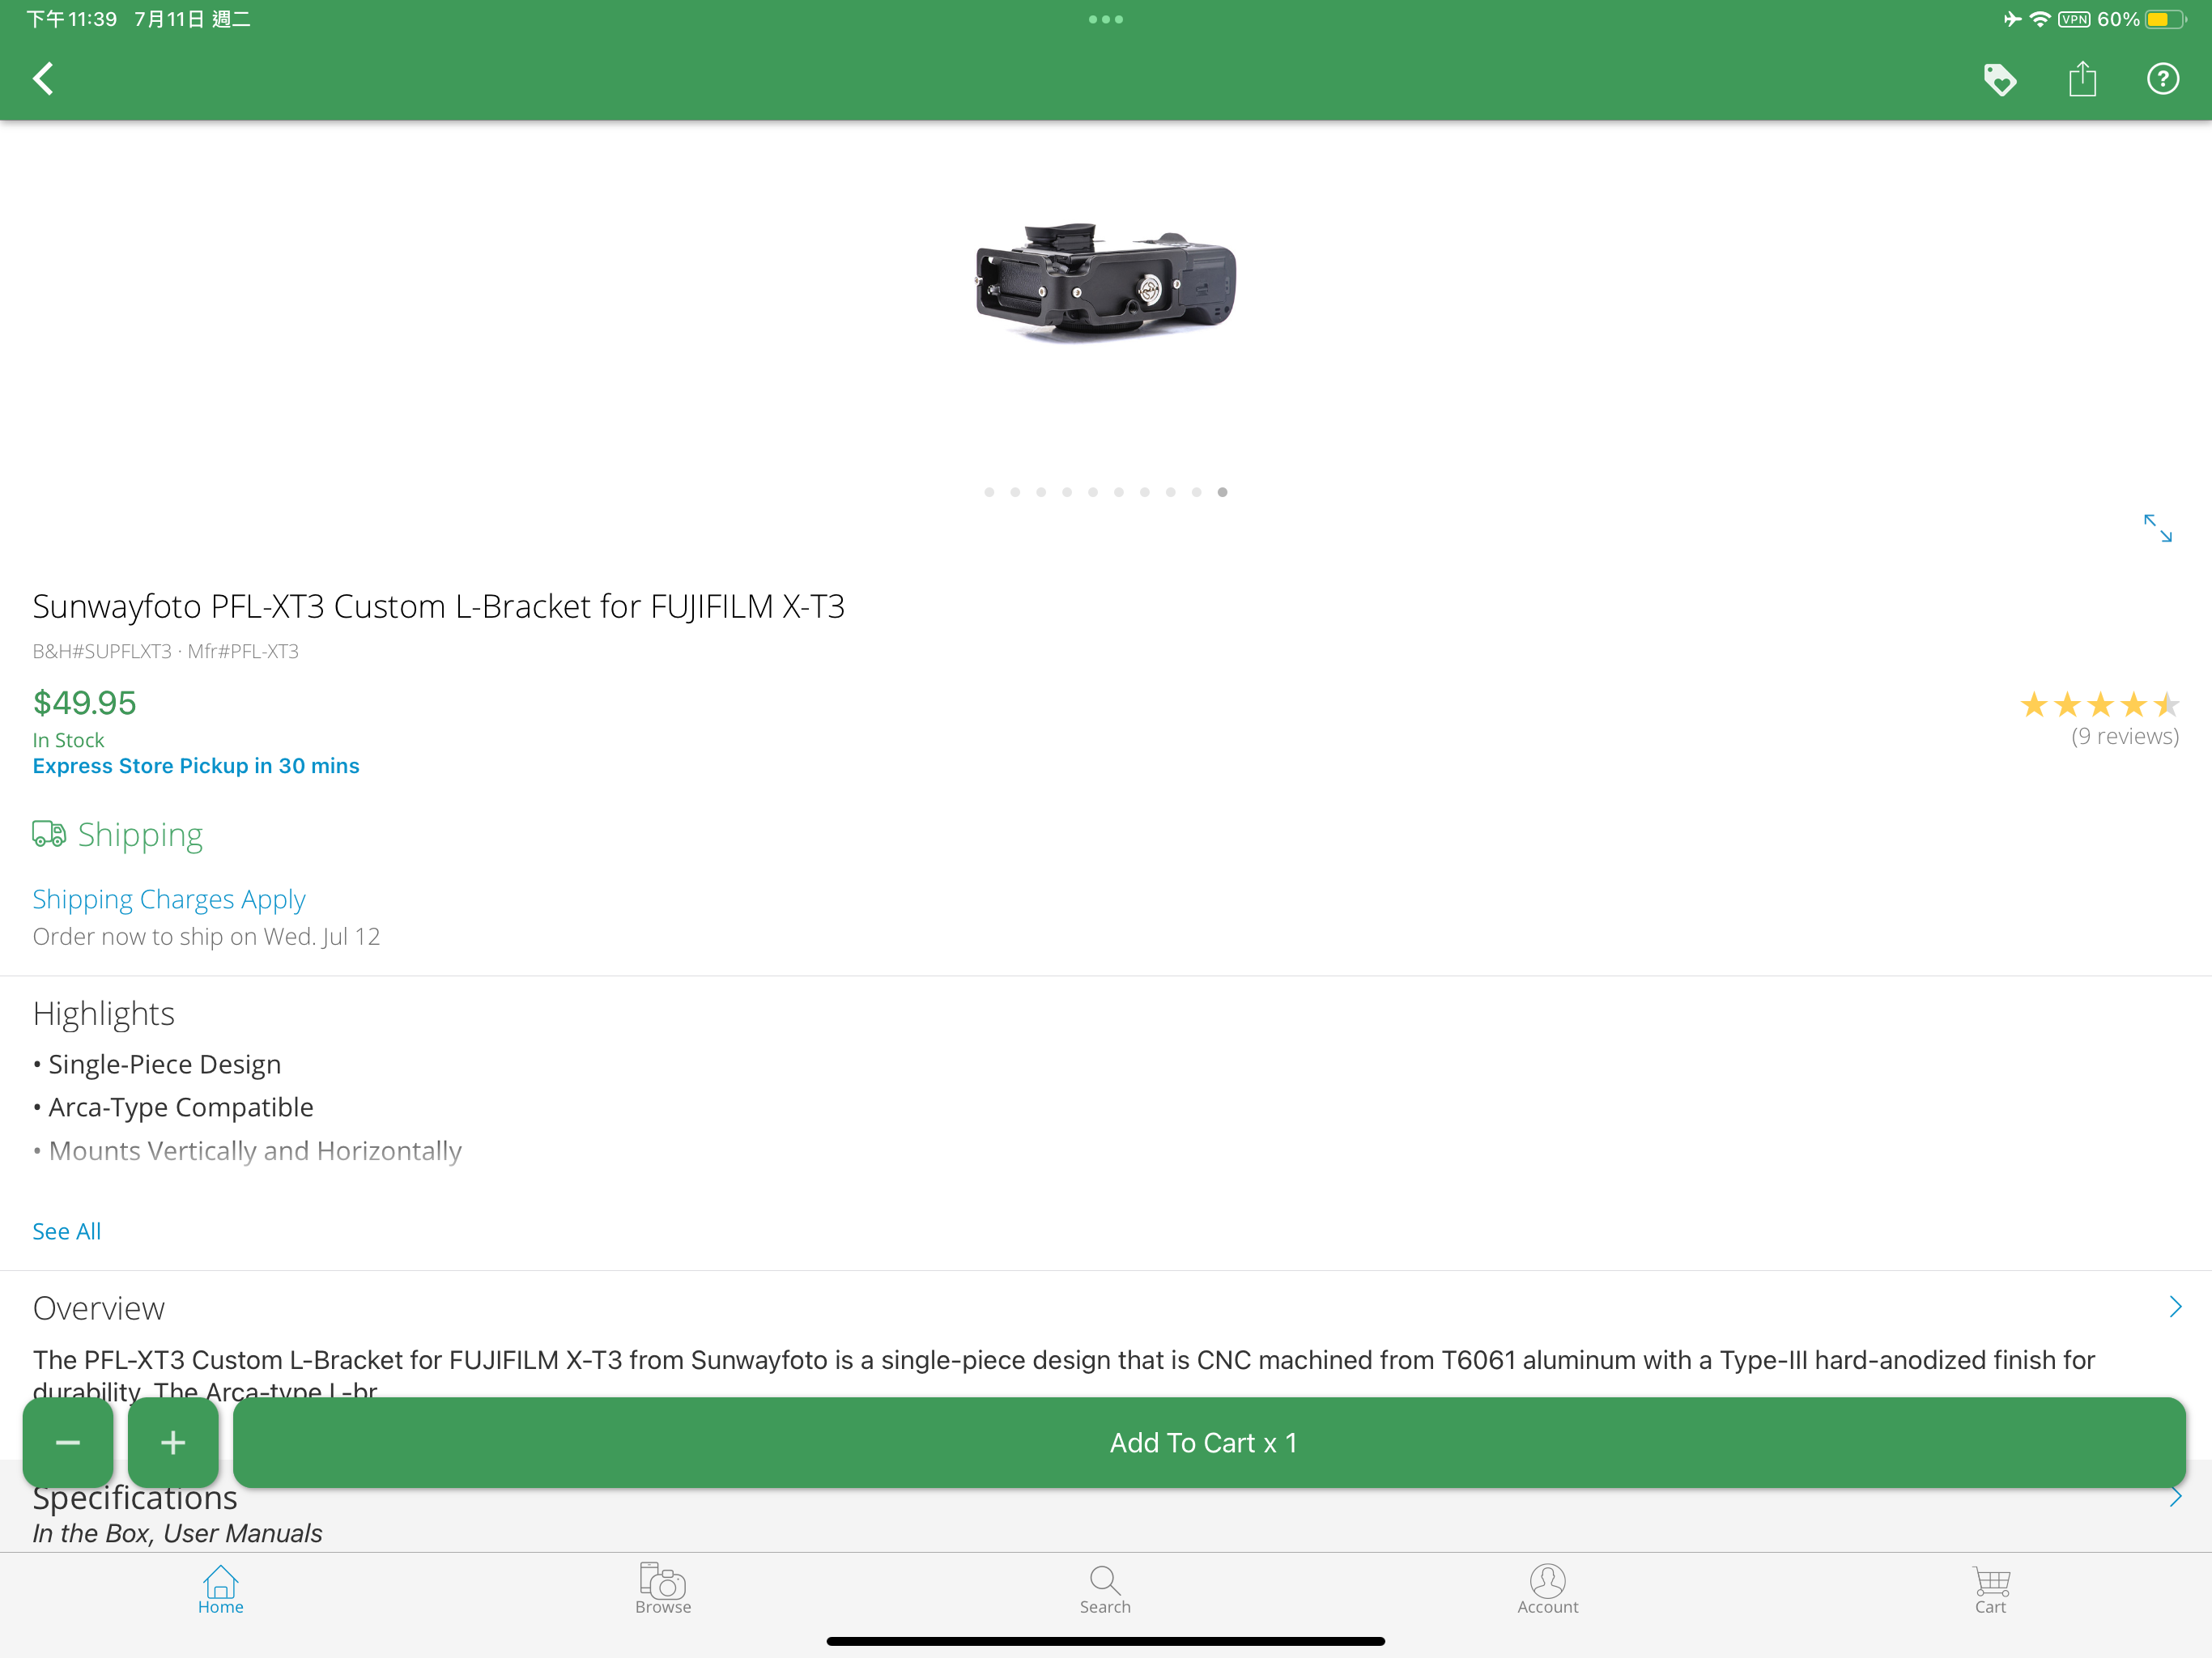This screenshot has height=1658, width=2212.
Task: Tap the $49.95 price
Action: click(x=84, y=703)
